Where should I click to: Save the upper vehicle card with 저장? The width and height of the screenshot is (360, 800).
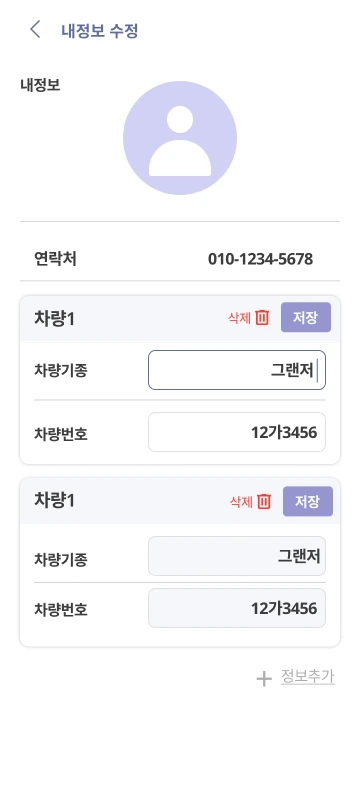click(306, 317)
